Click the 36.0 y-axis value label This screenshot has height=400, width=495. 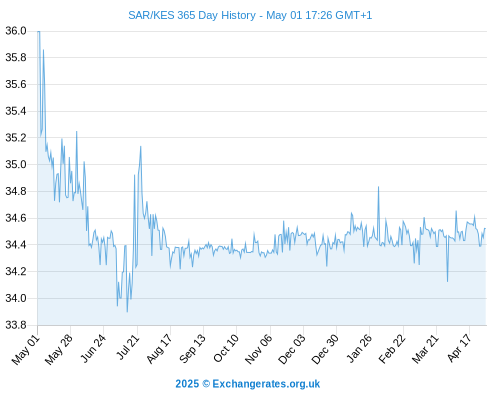(x=16, y=31)
